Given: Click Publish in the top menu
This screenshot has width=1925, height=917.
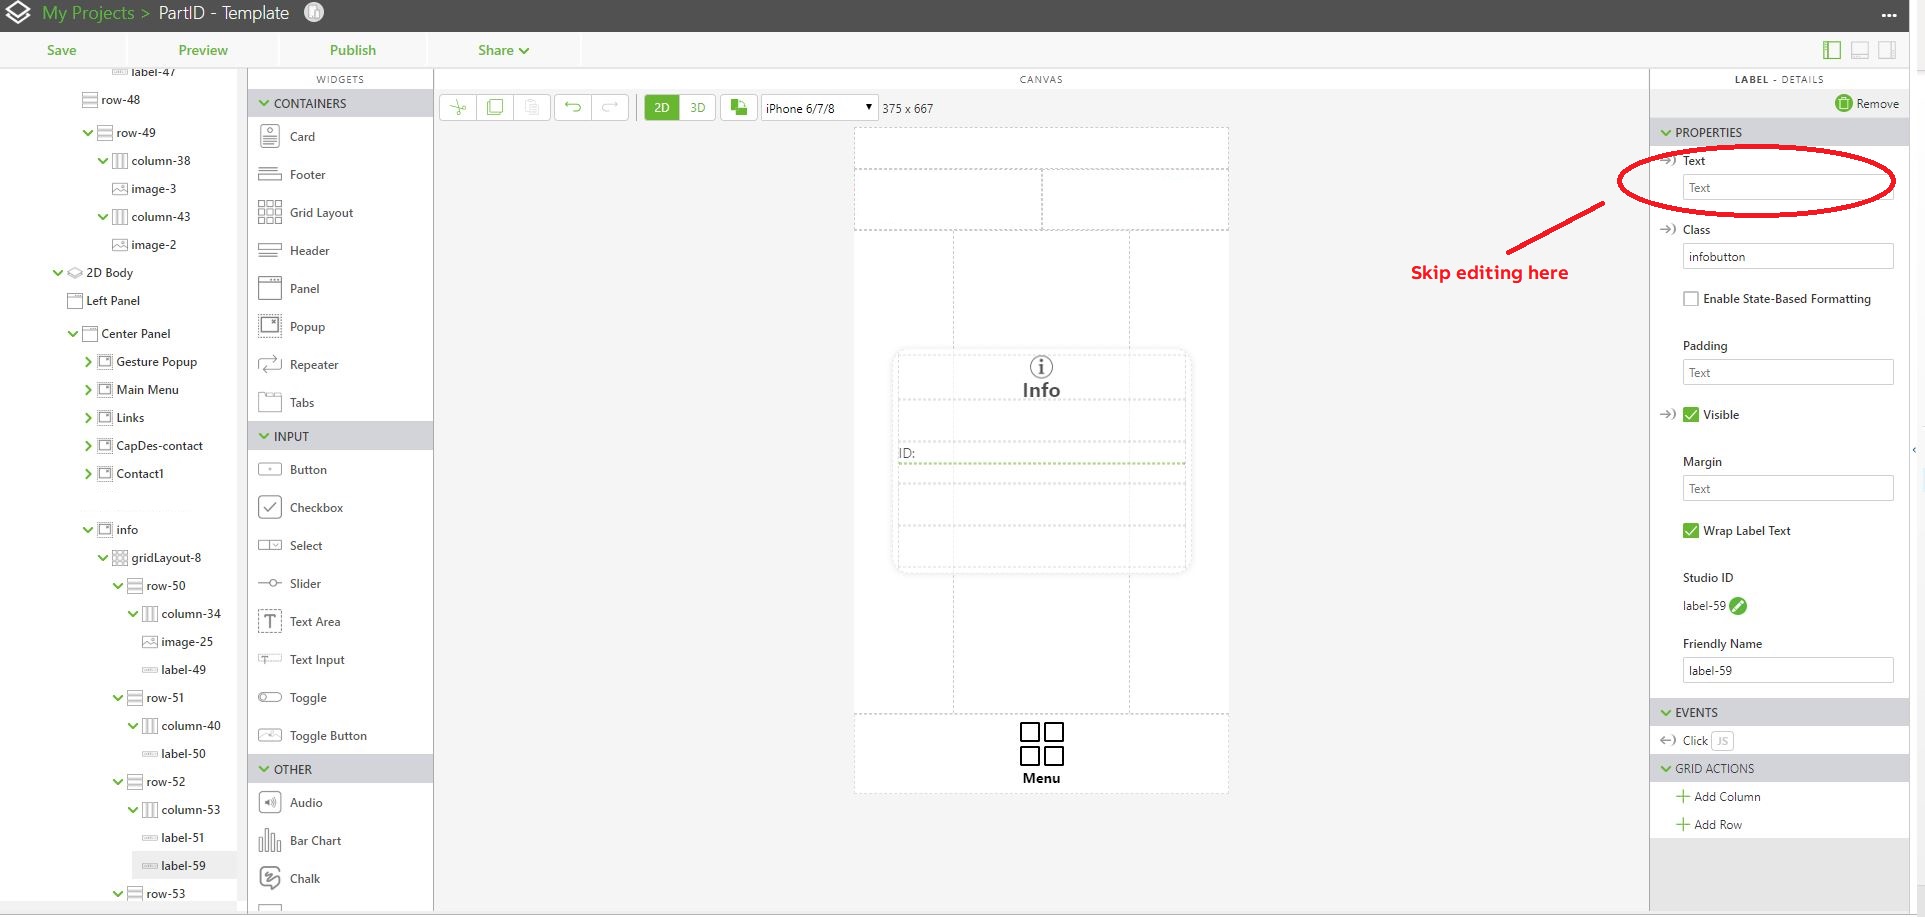Looking at the screenshot, I should [x=353, y=50].
